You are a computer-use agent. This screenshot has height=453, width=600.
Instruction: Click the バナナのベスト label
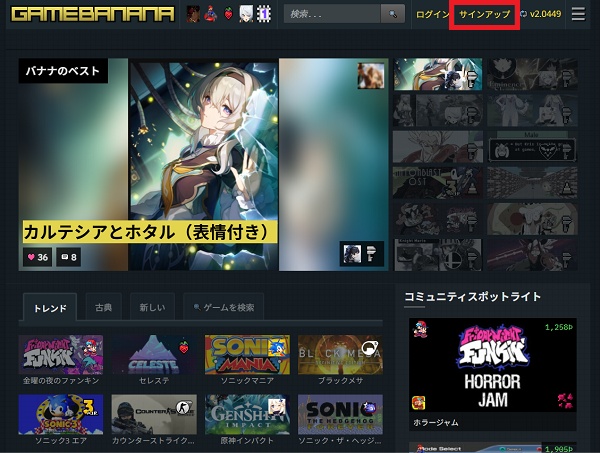[63, 71]
